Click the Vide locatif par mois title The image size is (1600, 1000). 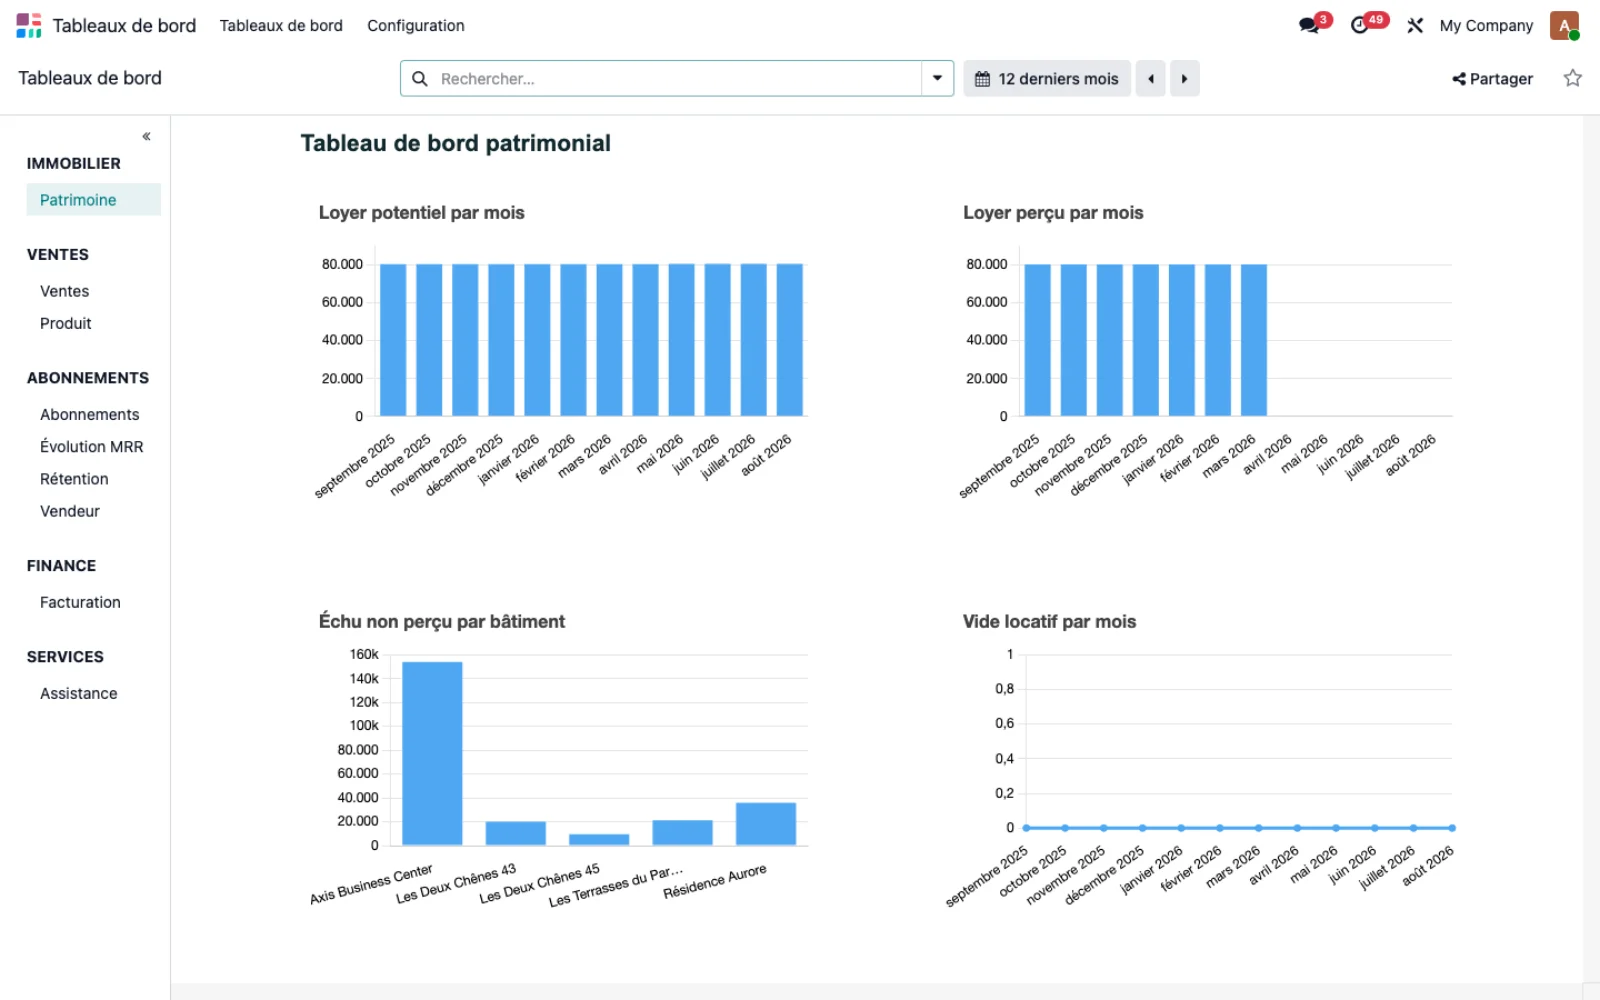pyautogui.click(x=1050, y=622)
